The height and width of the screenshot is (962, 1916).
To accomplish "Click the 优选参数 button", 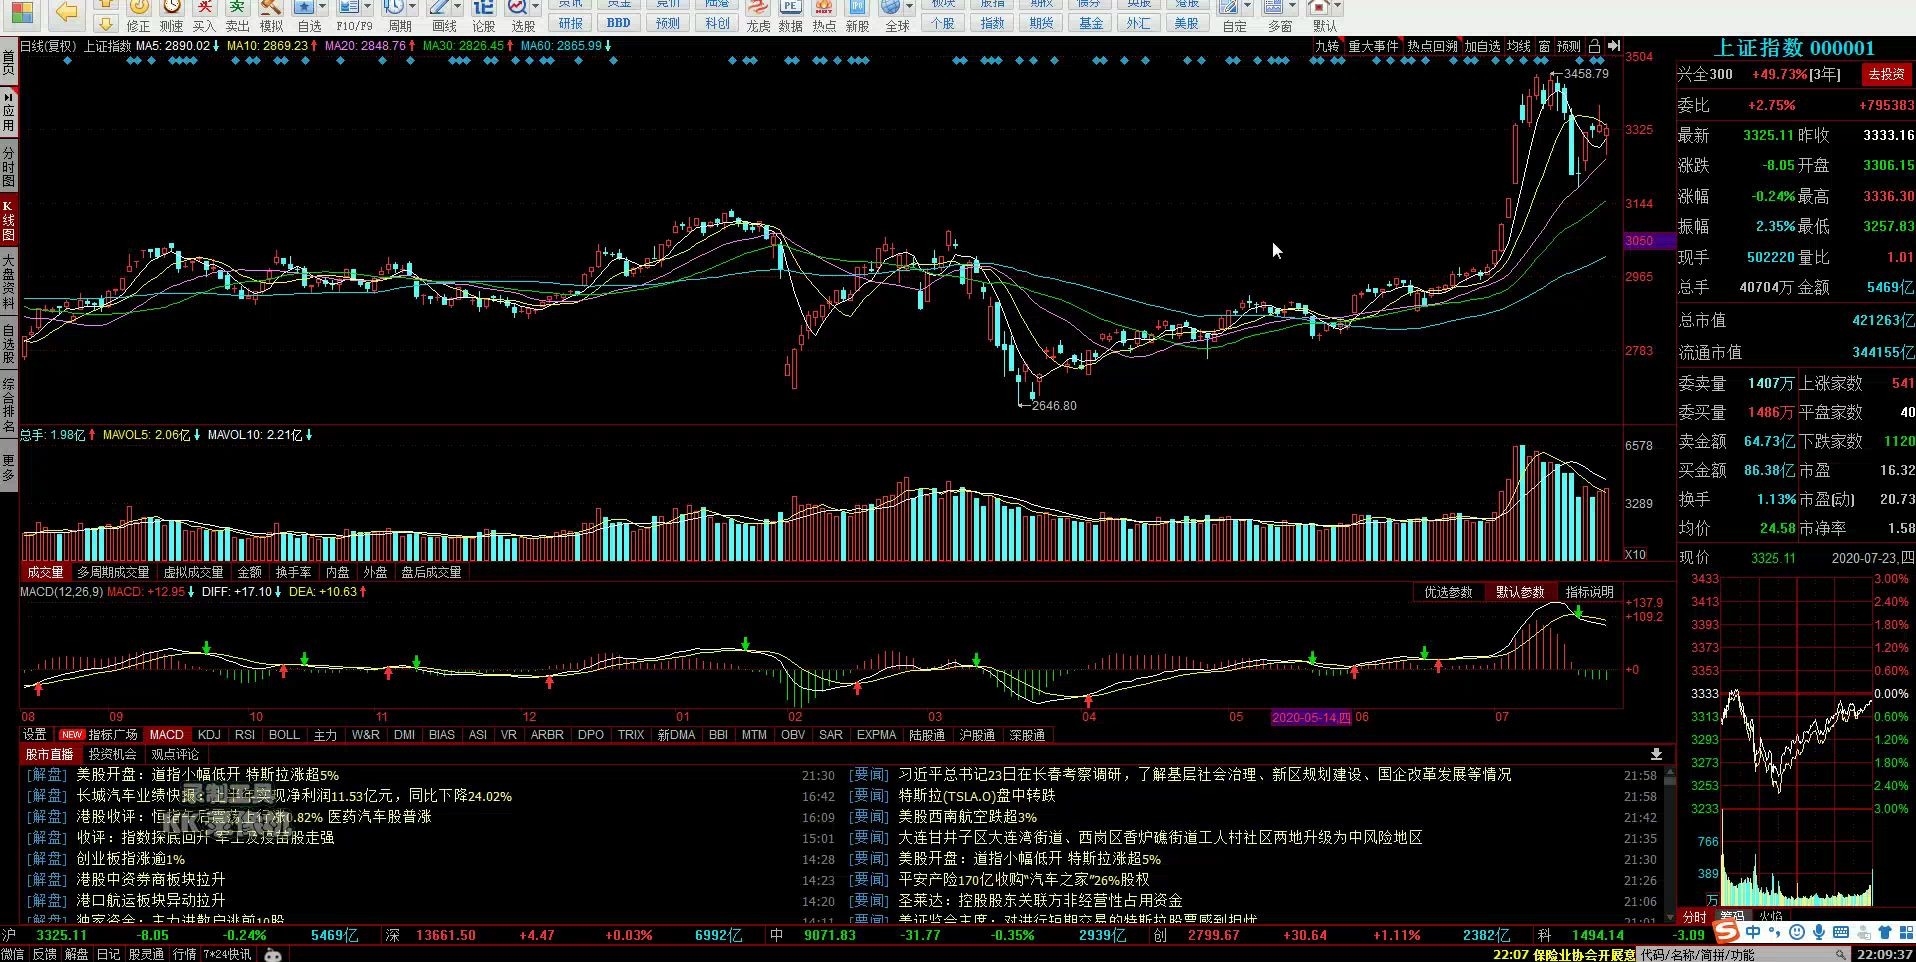I will click(1448, 592).
